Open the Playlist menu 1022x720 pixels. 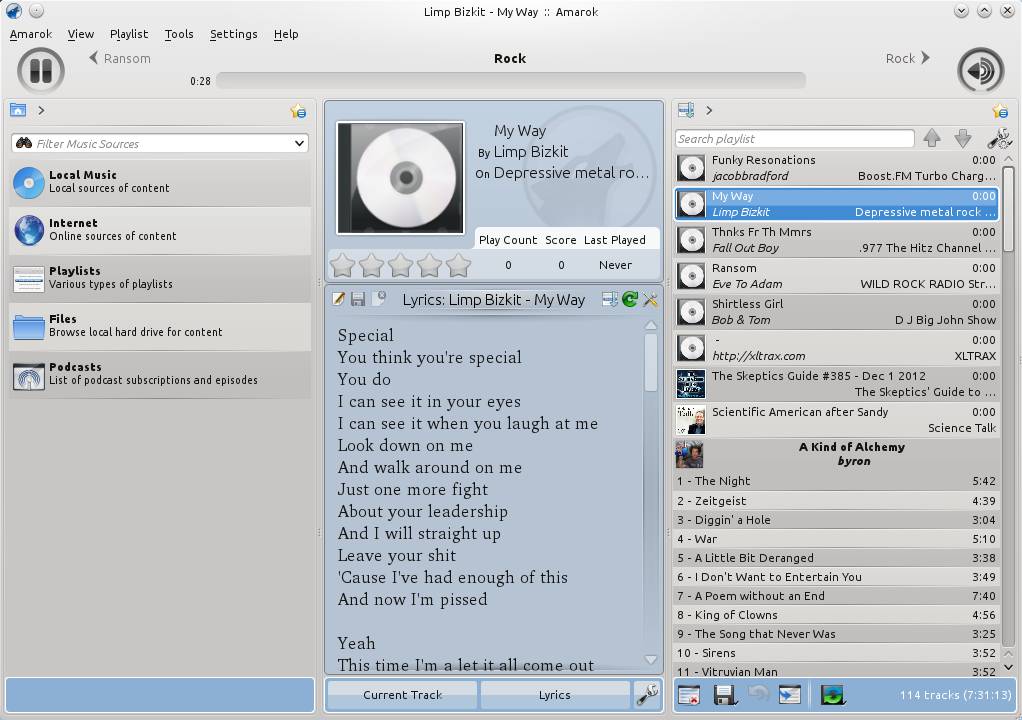click(129, 34)
